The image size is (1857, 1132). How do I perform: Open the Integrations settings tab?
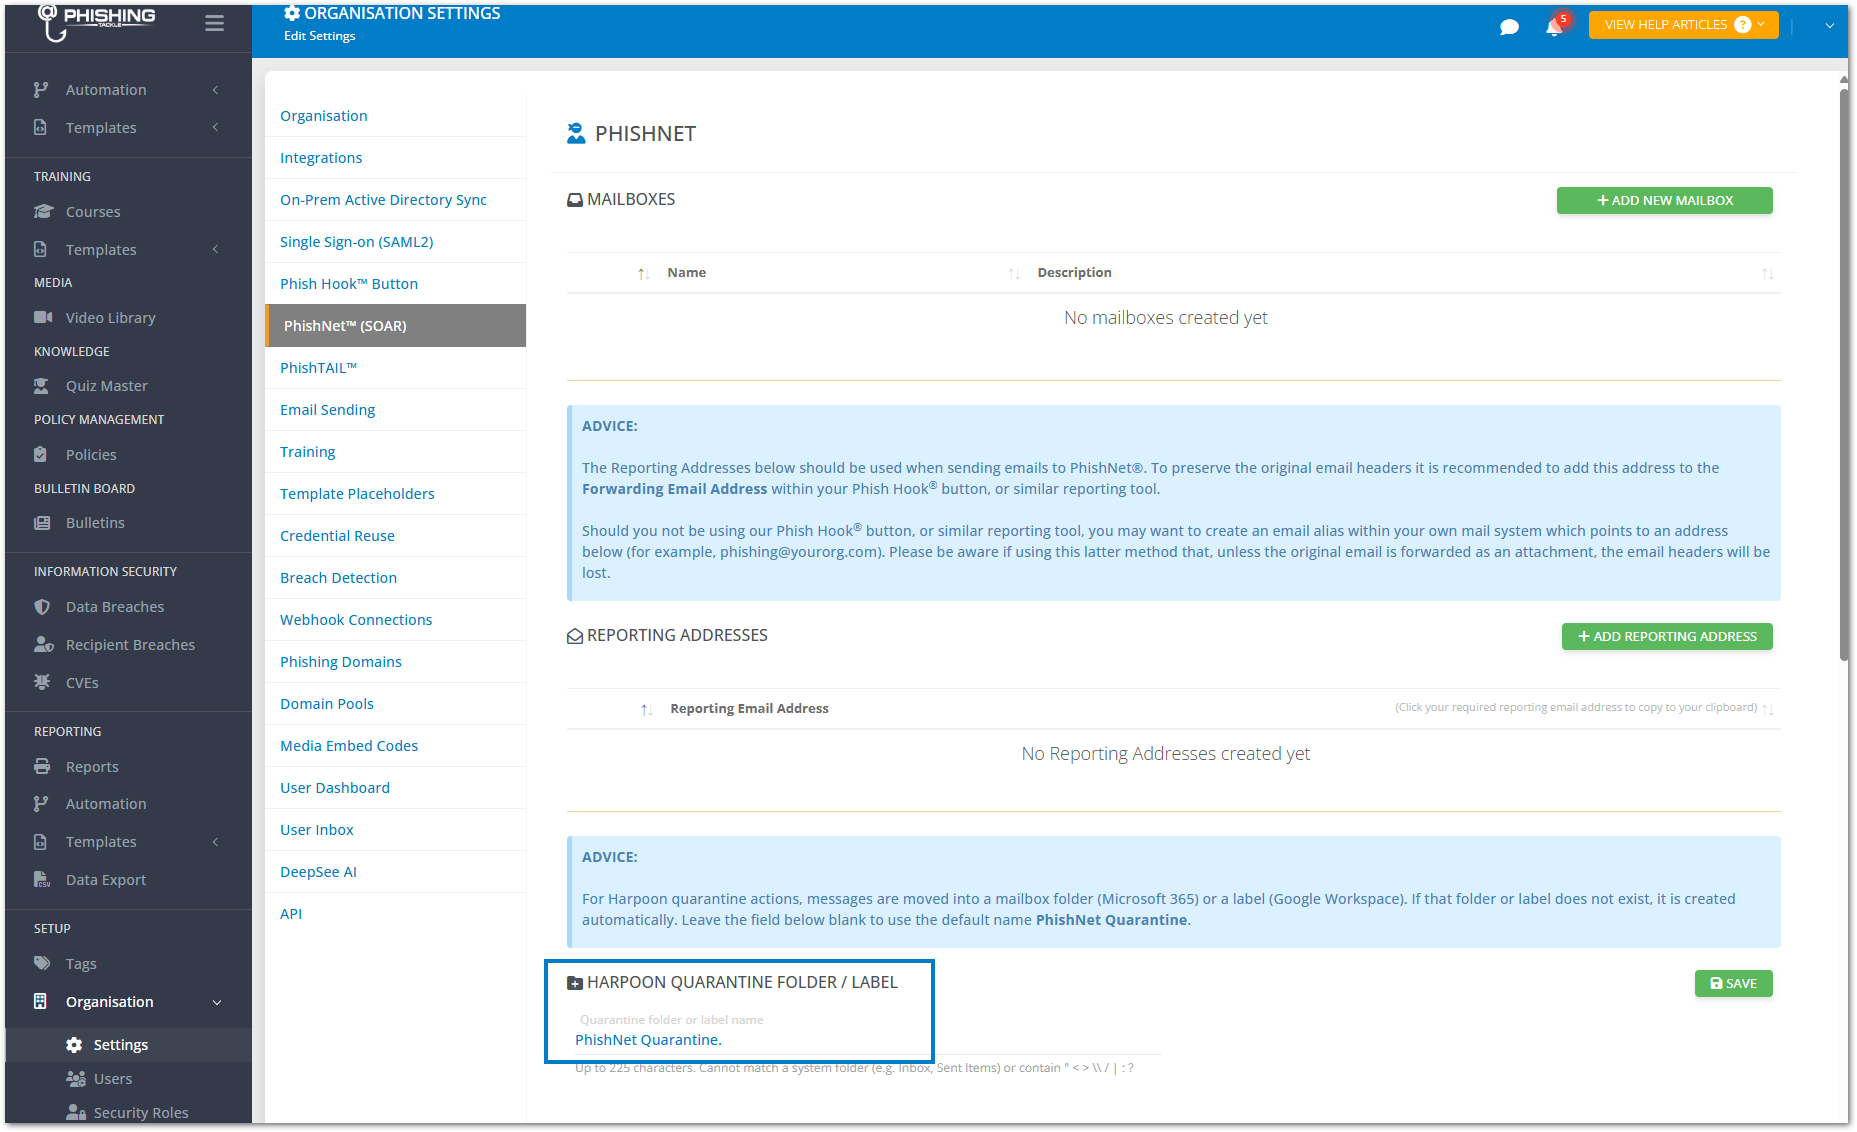click(395, 158)
